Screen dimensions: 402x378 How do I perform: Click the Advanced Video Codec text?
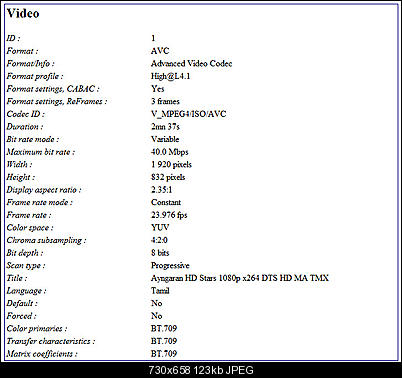(x=191, y=64)
